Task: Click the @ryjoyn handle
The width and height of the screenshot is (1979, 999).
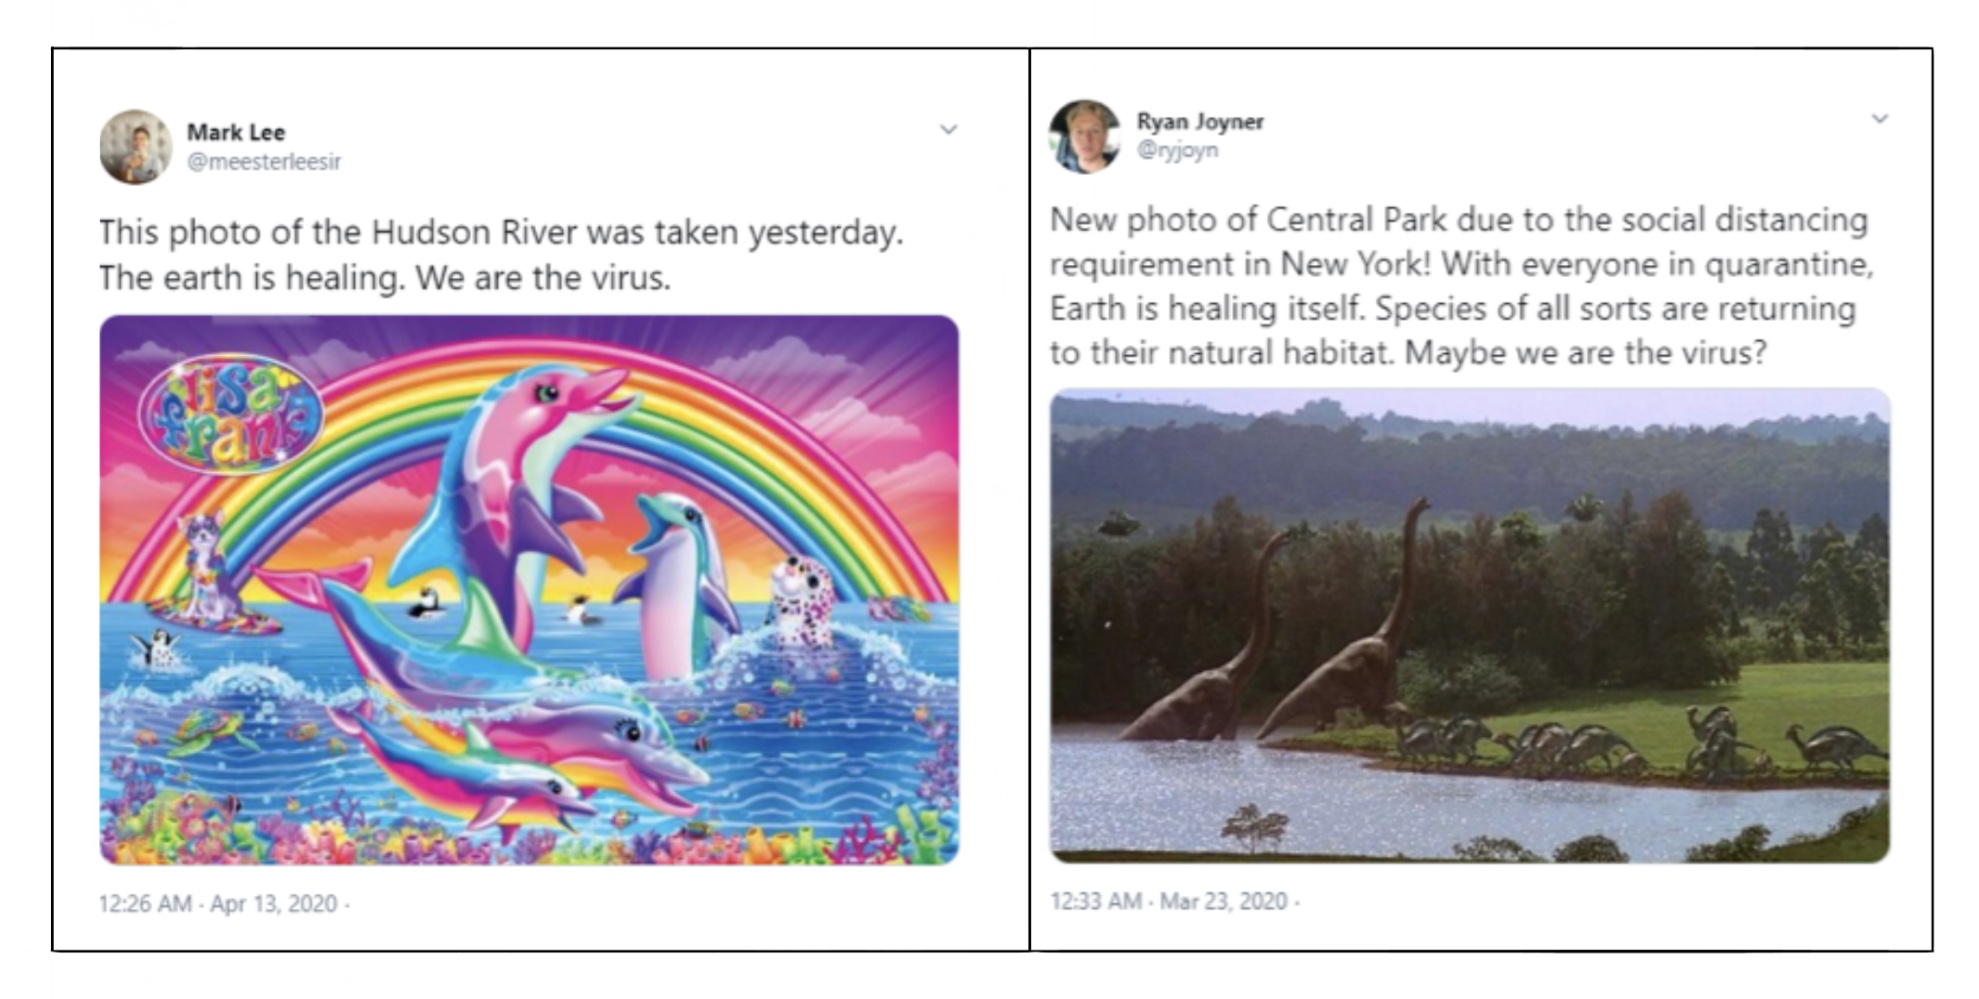Action: (1177, 150)
